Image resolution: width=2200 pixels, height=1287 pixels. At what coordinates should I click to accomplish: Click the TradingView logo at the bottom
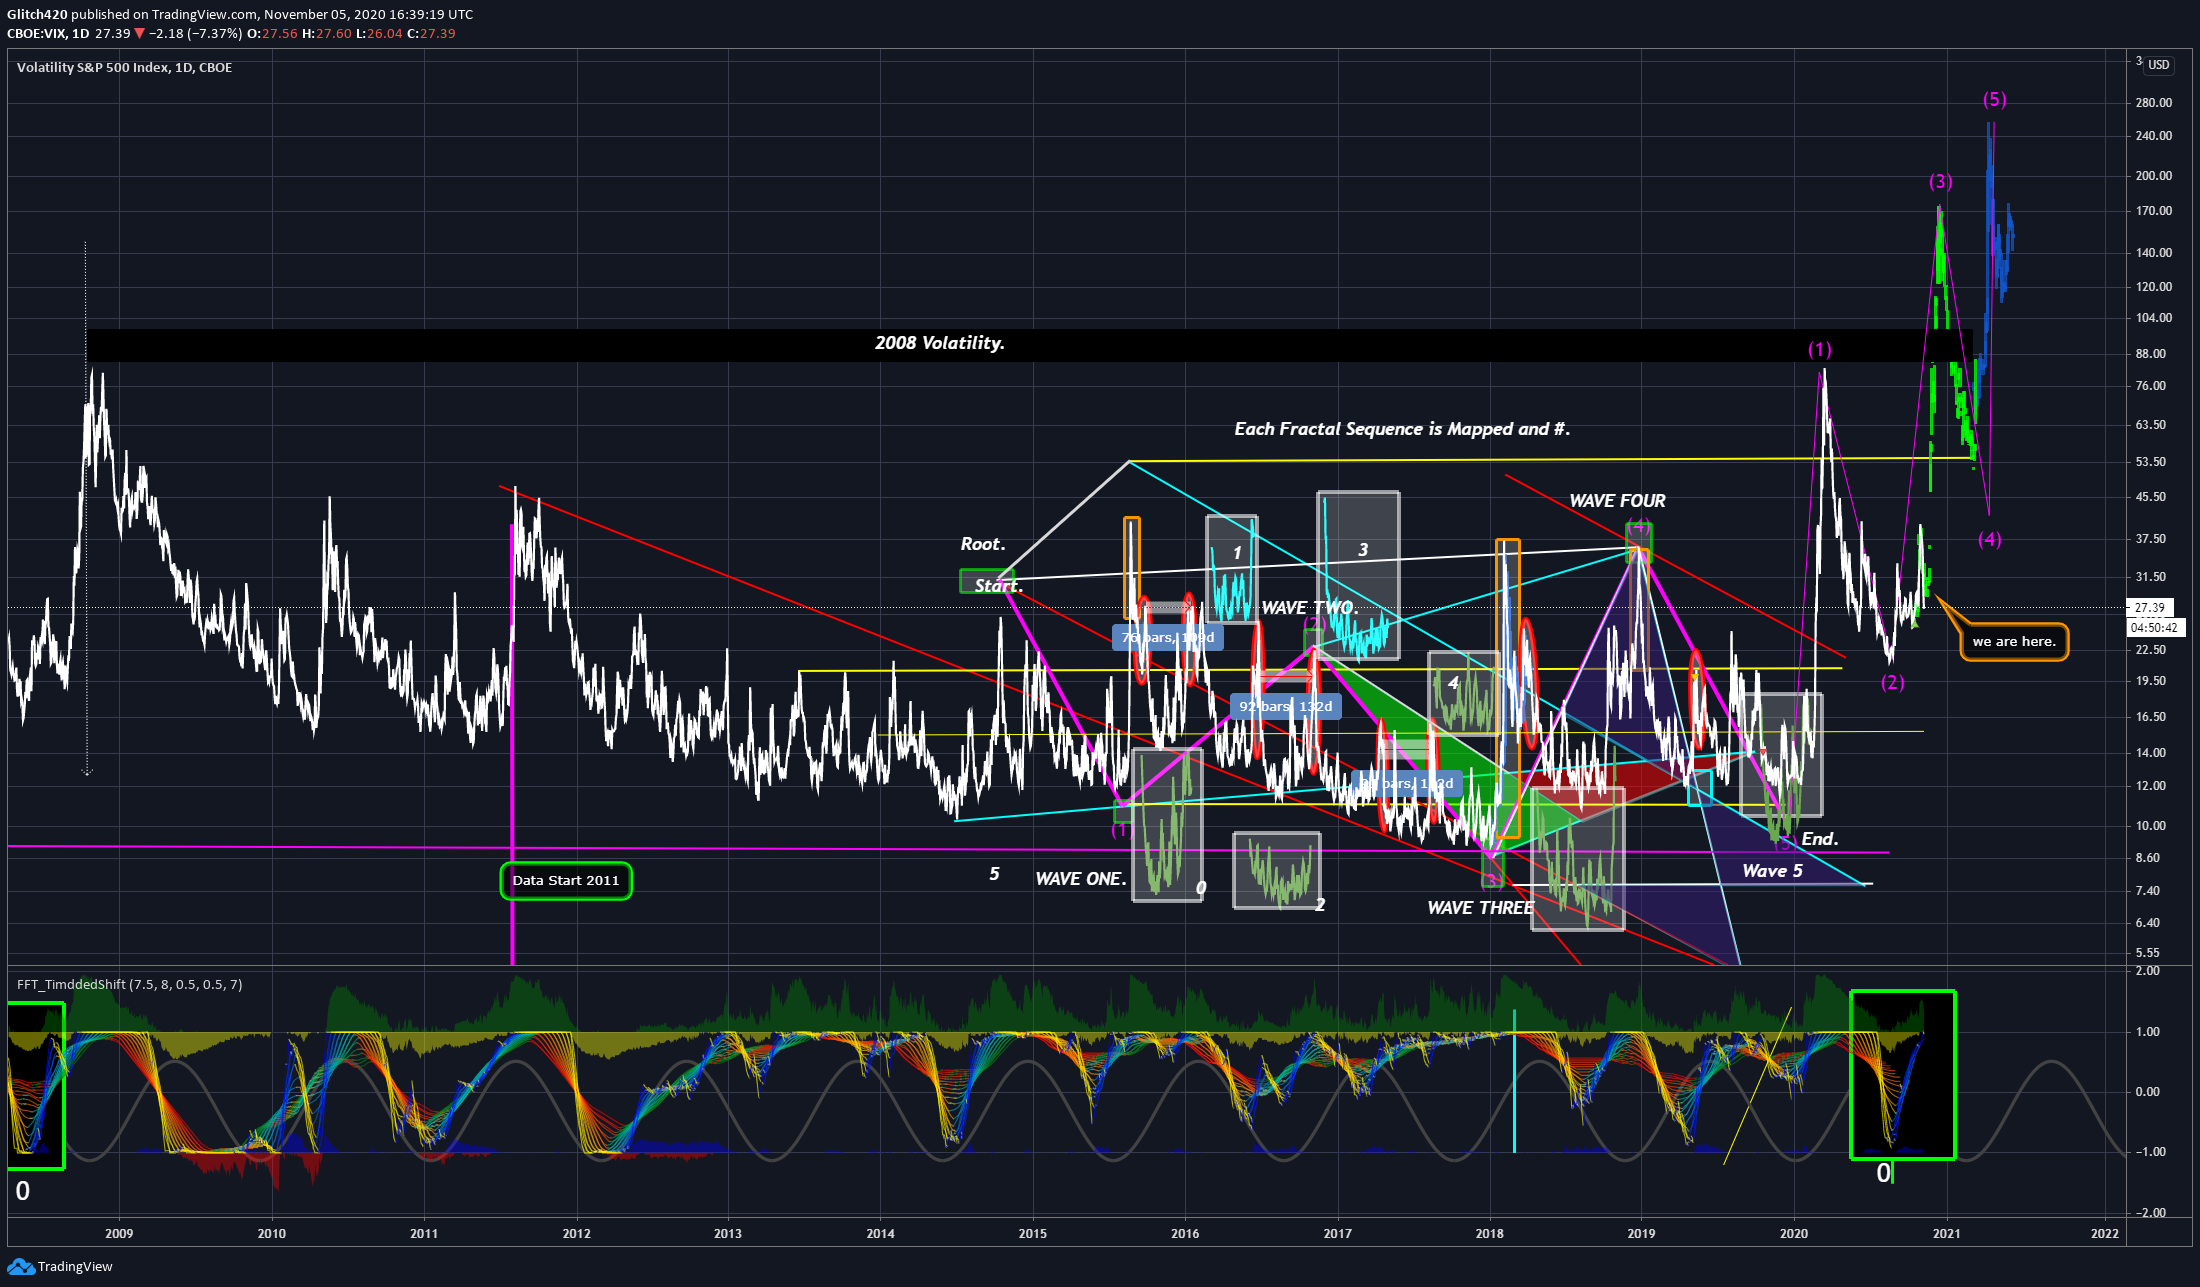[60, 1266]
